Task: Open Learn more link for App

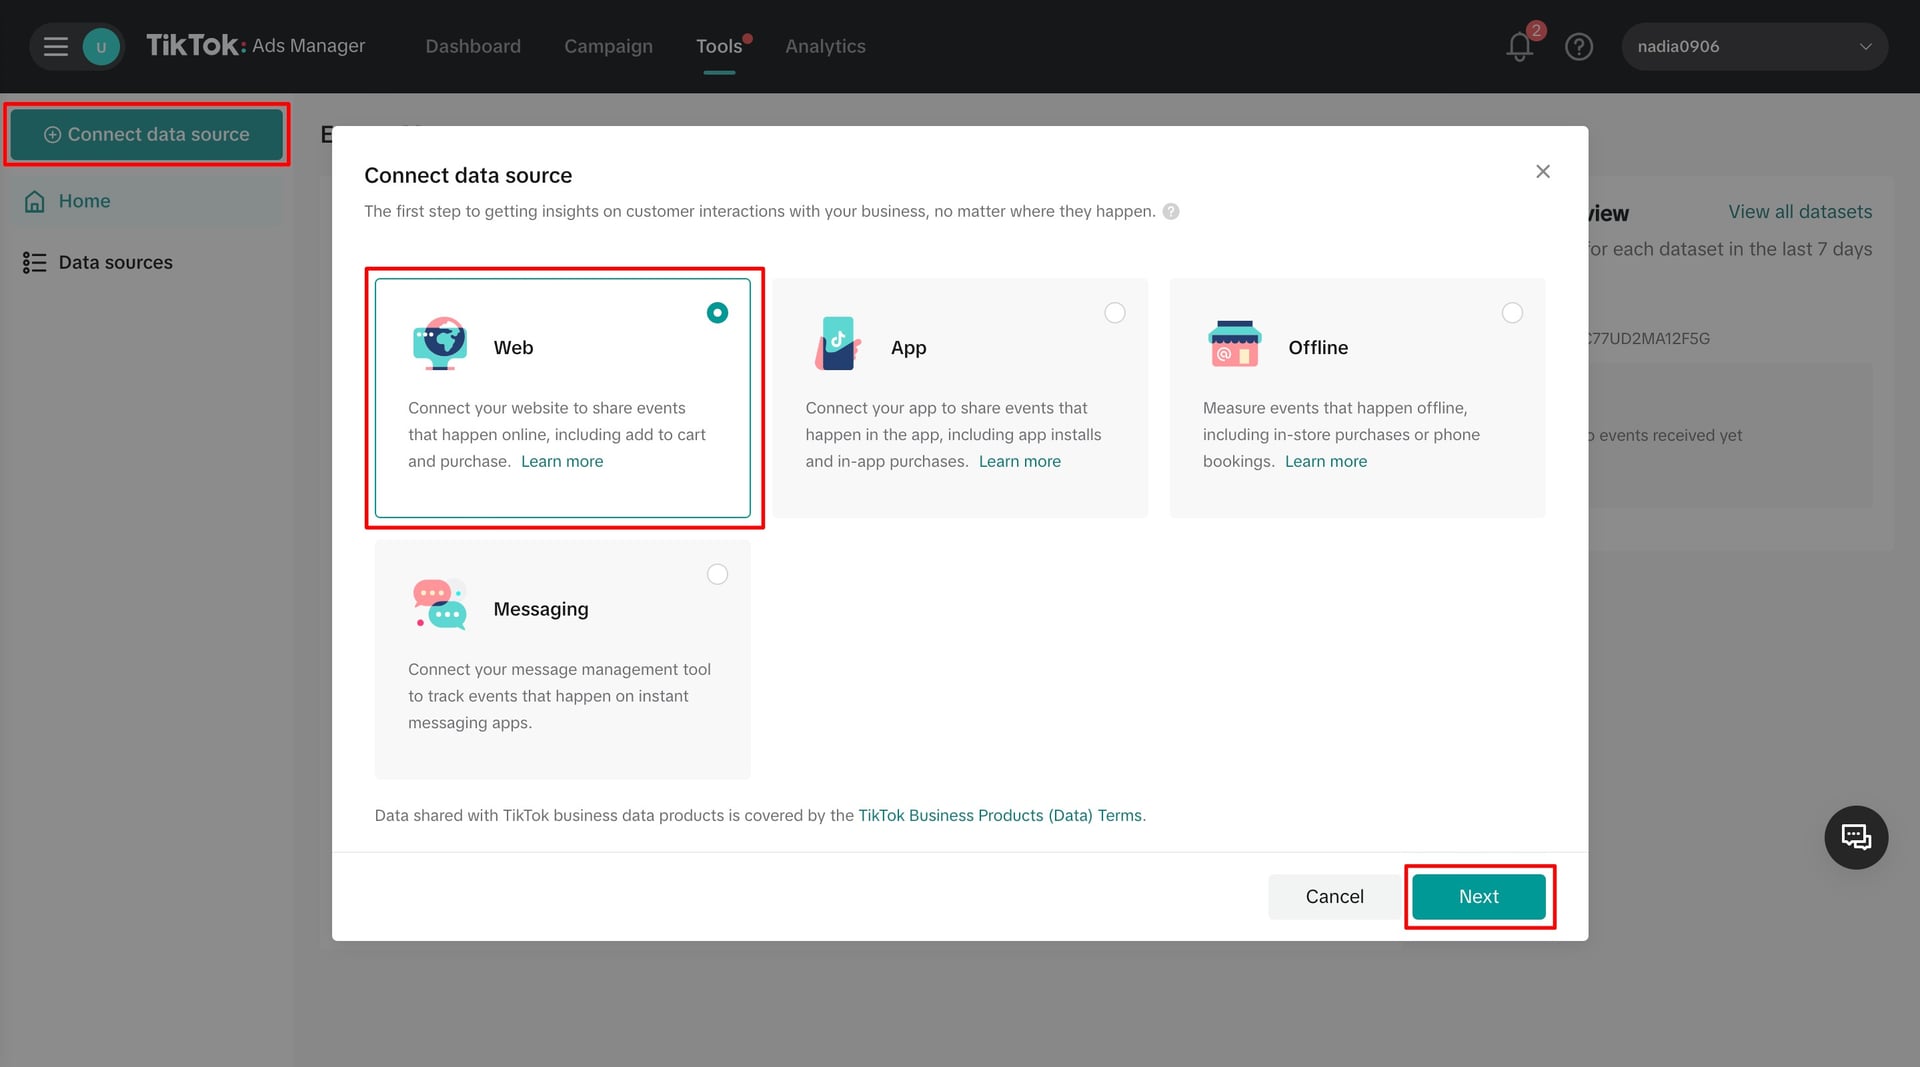Action: pyautogui.click(x=1020, y=462)
